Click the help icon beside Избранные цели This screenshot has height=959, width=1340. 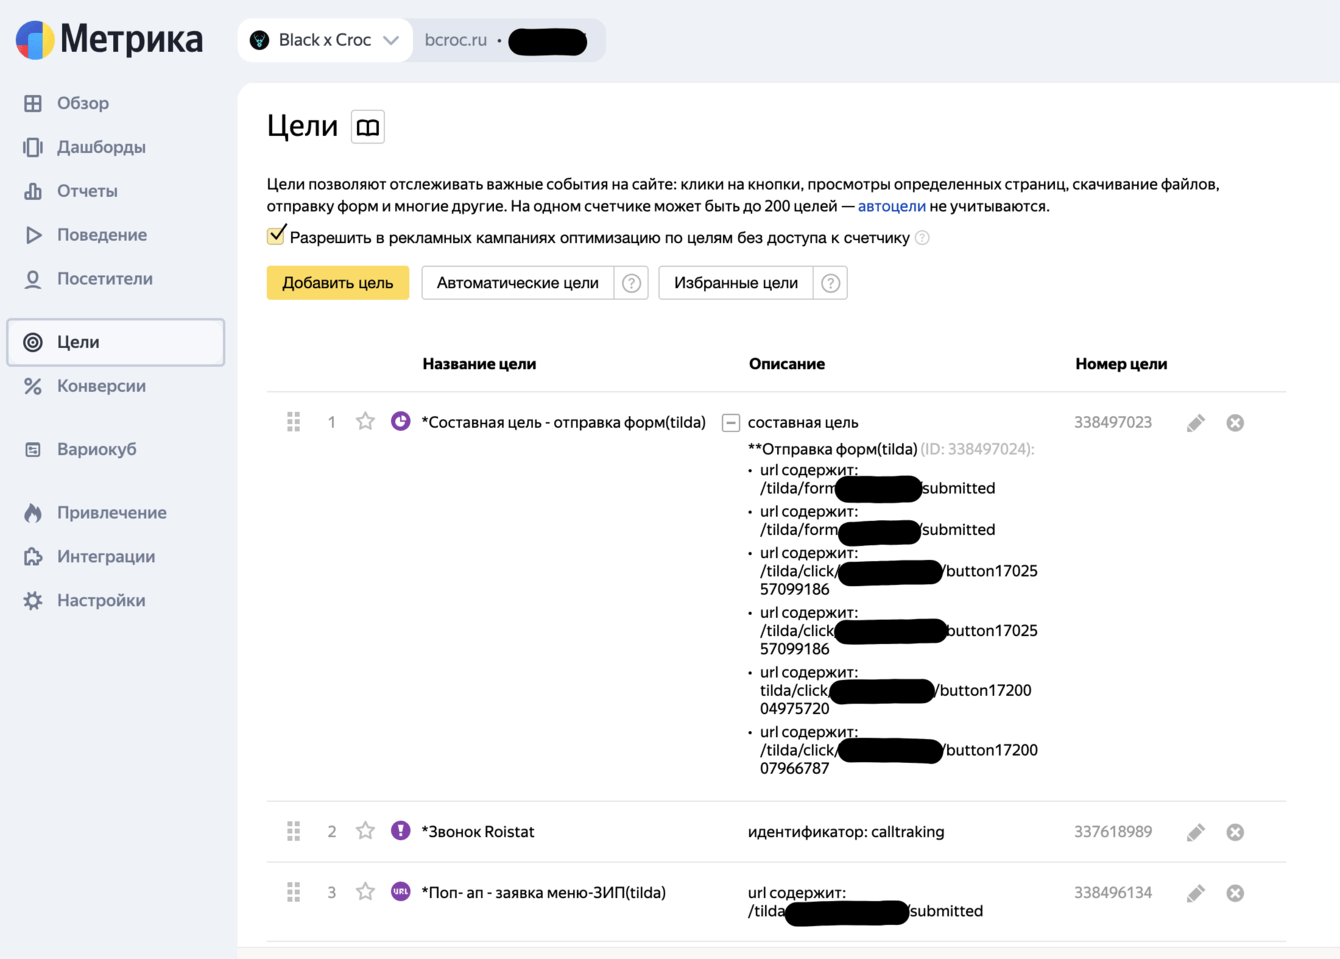point(830,283)
